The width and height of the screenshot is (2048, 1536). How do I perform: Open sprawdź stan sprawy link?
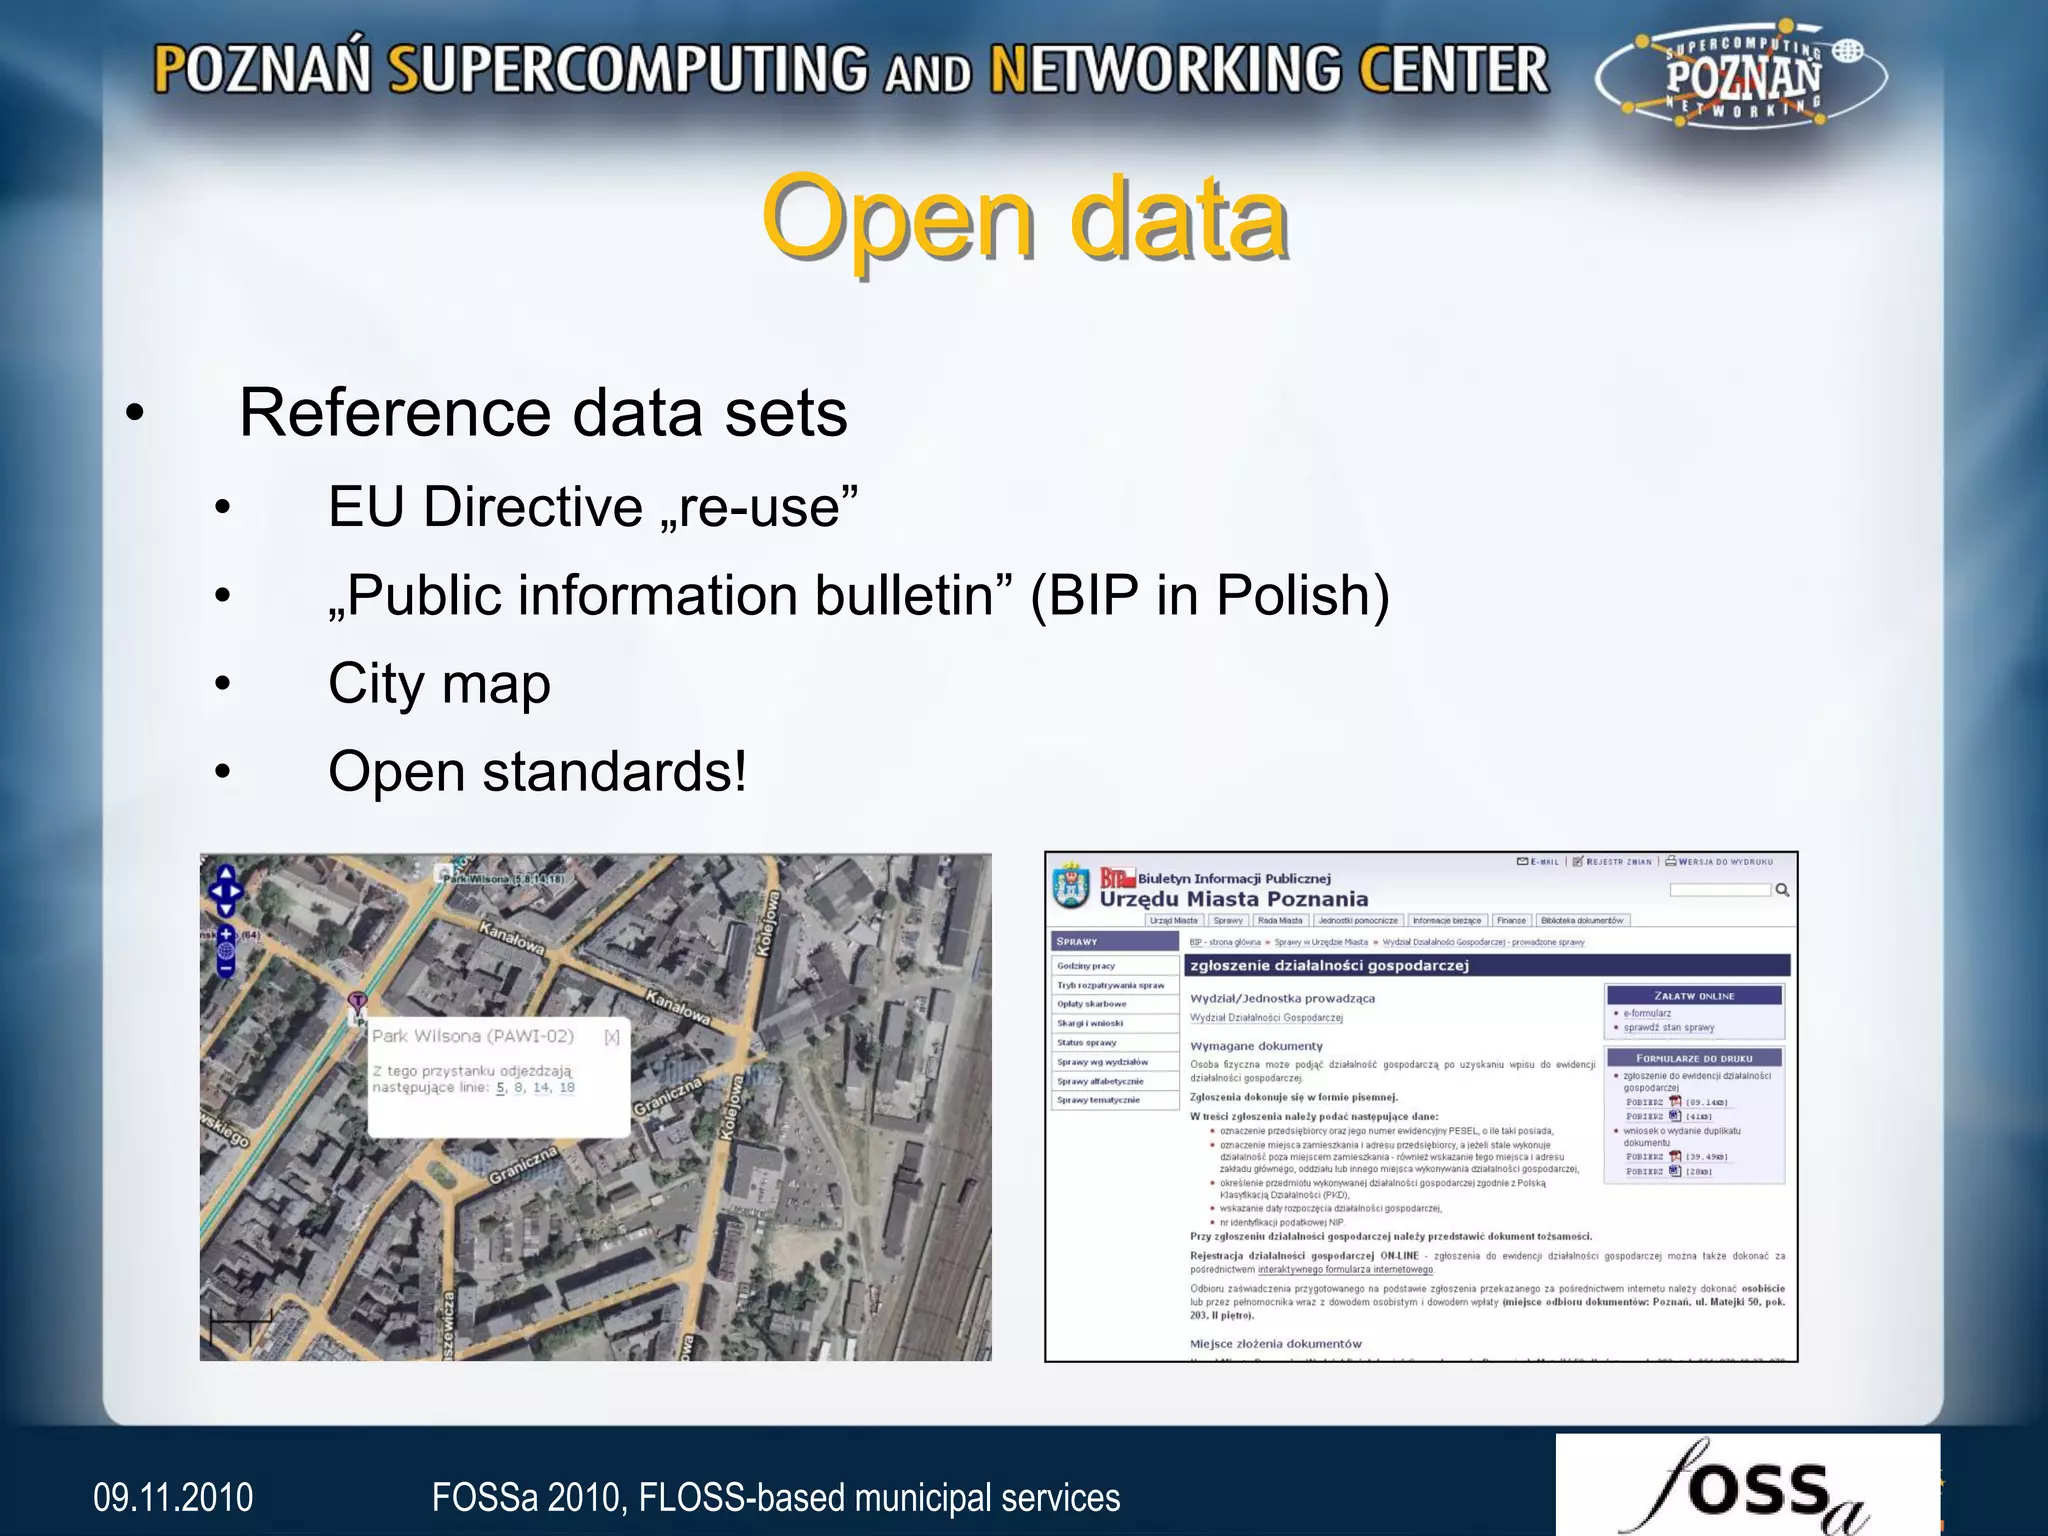click(x=1668, y=1027)
